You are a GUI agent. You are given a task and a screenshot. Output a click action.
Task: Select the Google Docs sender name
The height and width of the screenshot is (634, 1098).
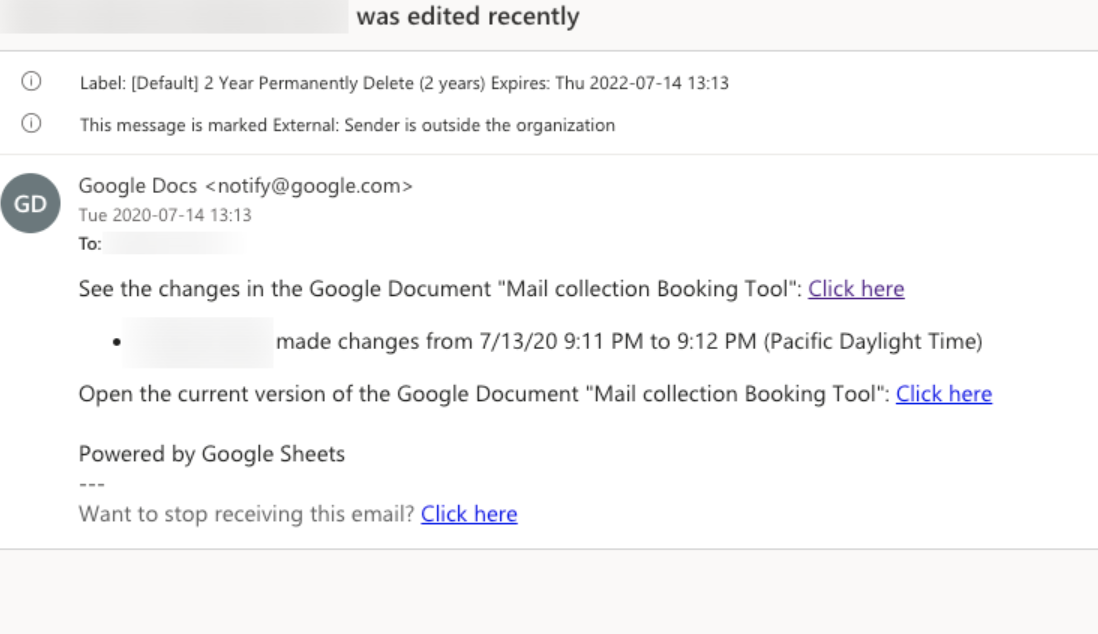(137, 186)
